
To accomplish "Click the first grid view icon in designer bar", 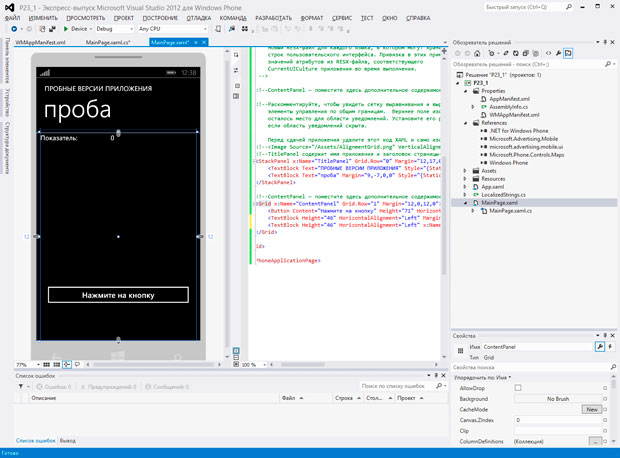I will [47, 364].
